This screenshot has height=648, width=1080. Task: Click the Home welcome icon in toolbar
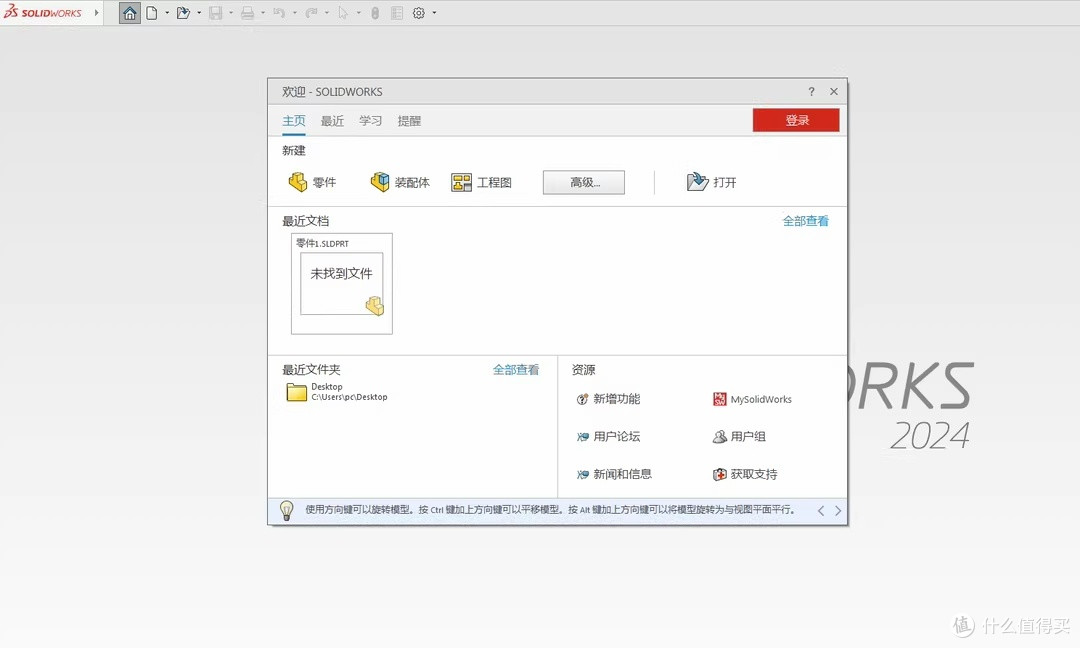tap(129, 12)
